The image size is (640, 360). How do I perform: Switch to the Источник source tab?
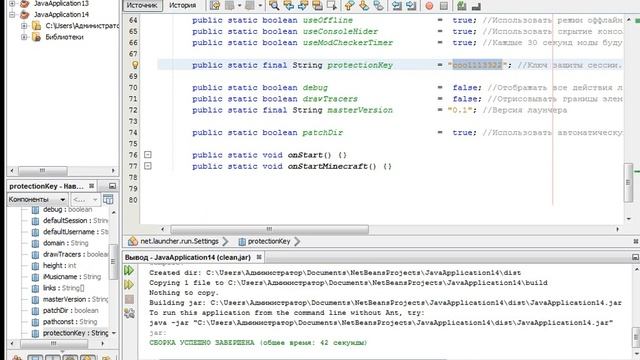click(x=142, y=5)
